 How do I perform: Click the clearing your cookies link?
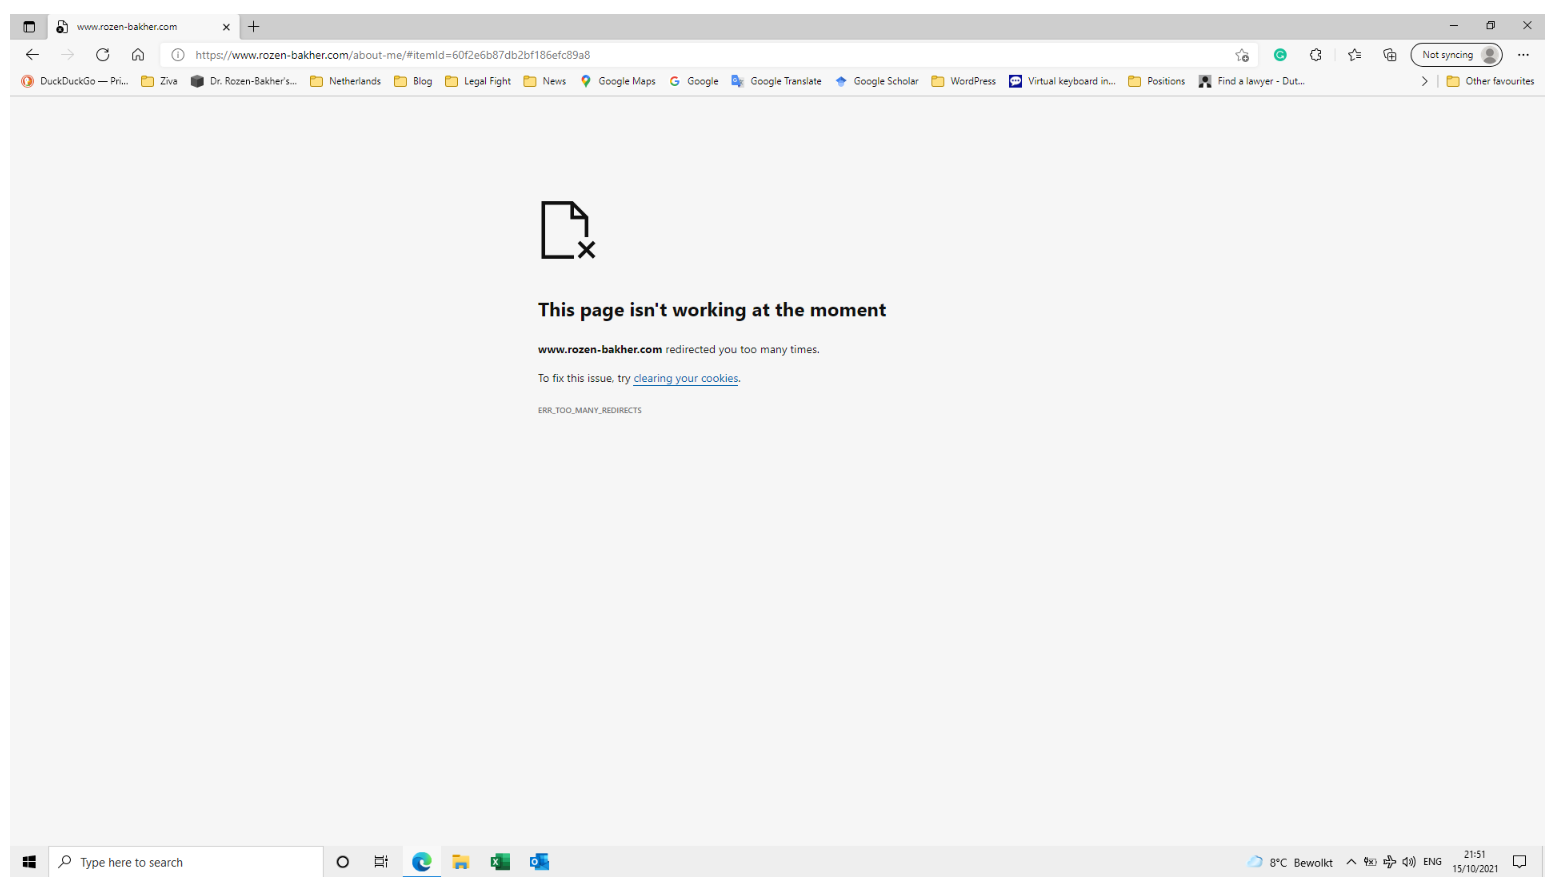pyautogui.click(x=685, y=378)
